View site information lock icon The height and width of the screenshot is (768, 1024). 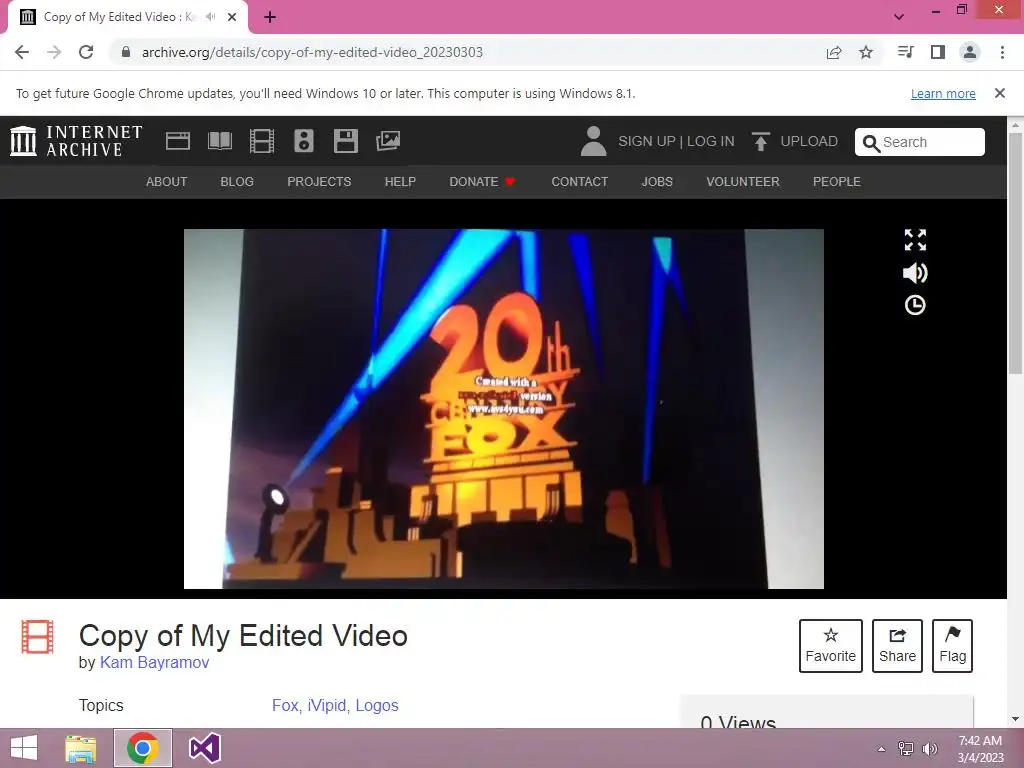tap(126, 52)
